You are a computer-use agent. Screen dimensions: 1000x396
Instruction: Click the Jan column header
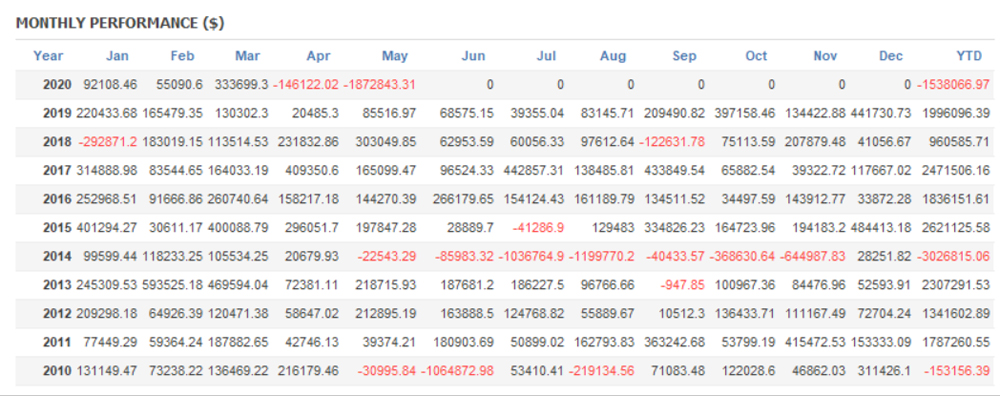click(x=117, y=56)
